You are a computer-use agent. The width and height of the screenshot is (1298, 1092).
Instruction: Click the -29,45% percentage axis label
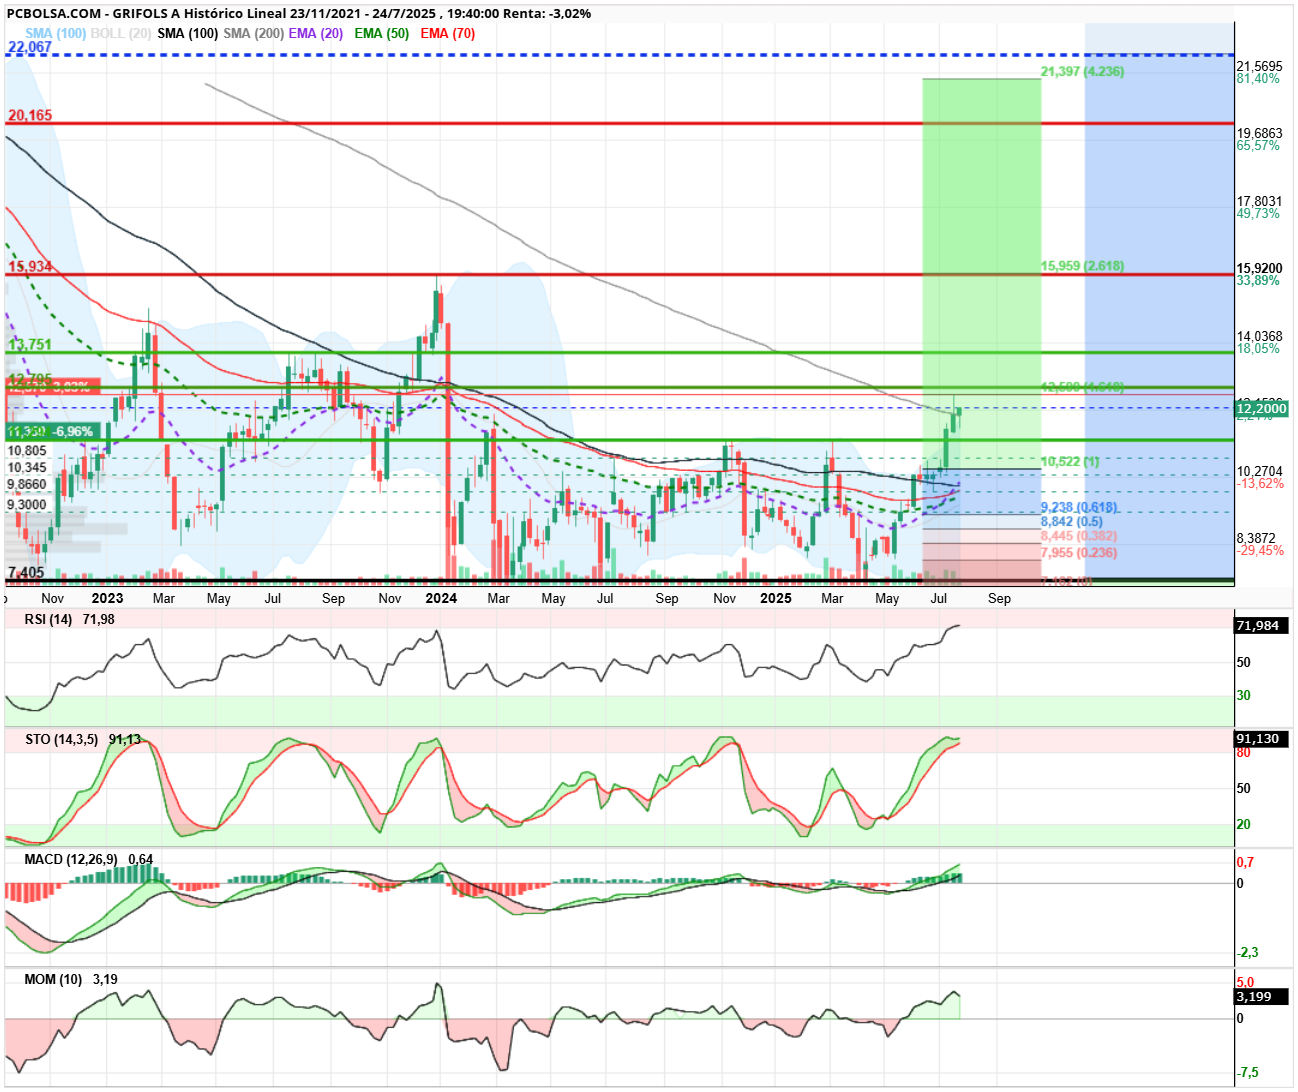click(x=1260, y=550)
